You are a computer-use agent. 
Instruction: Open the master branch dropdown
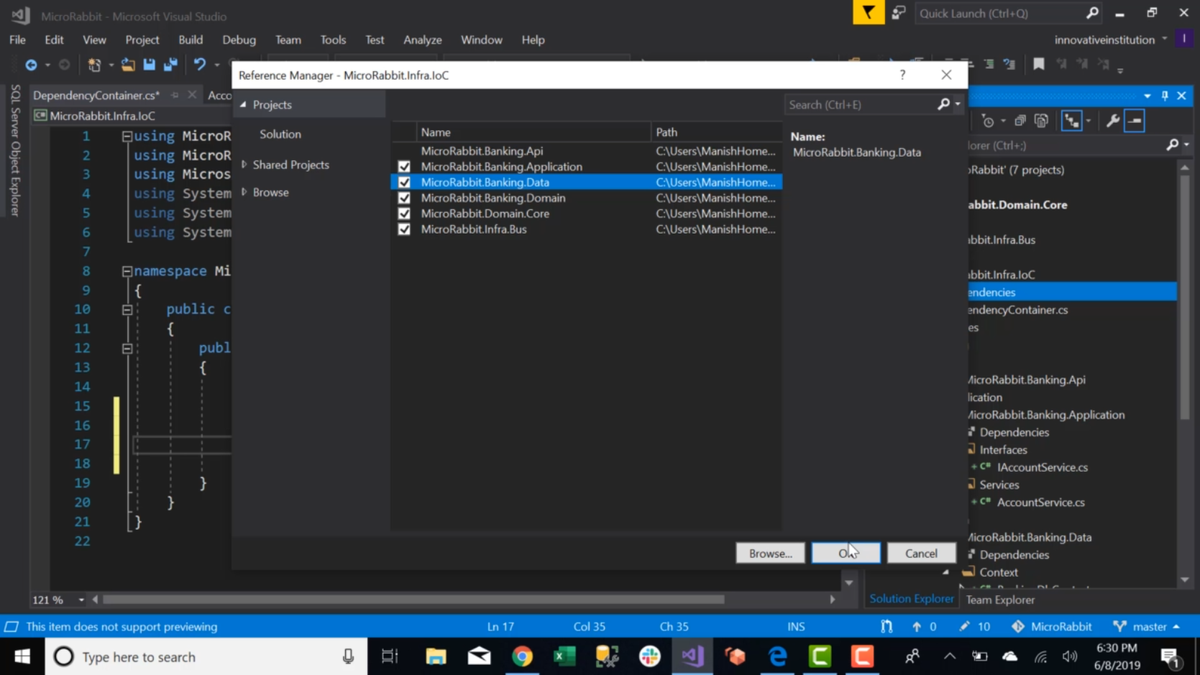click(1147, 626)
